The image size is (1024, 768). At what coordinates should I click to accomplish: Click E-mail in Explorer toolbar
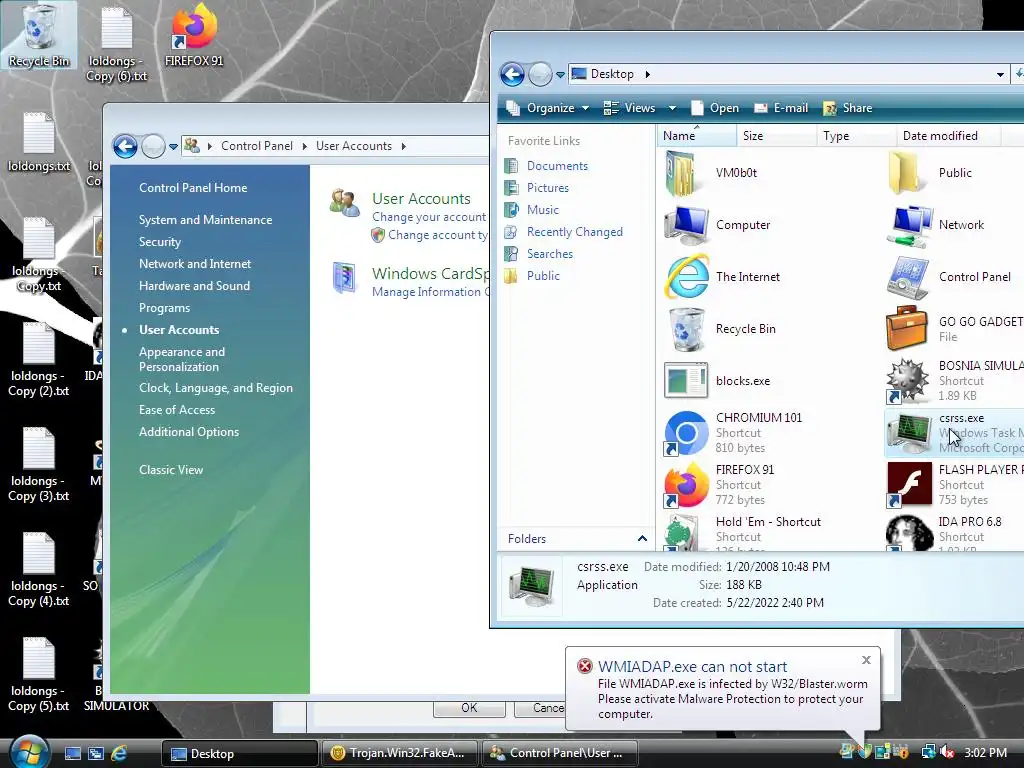click(x=781, y=108)
